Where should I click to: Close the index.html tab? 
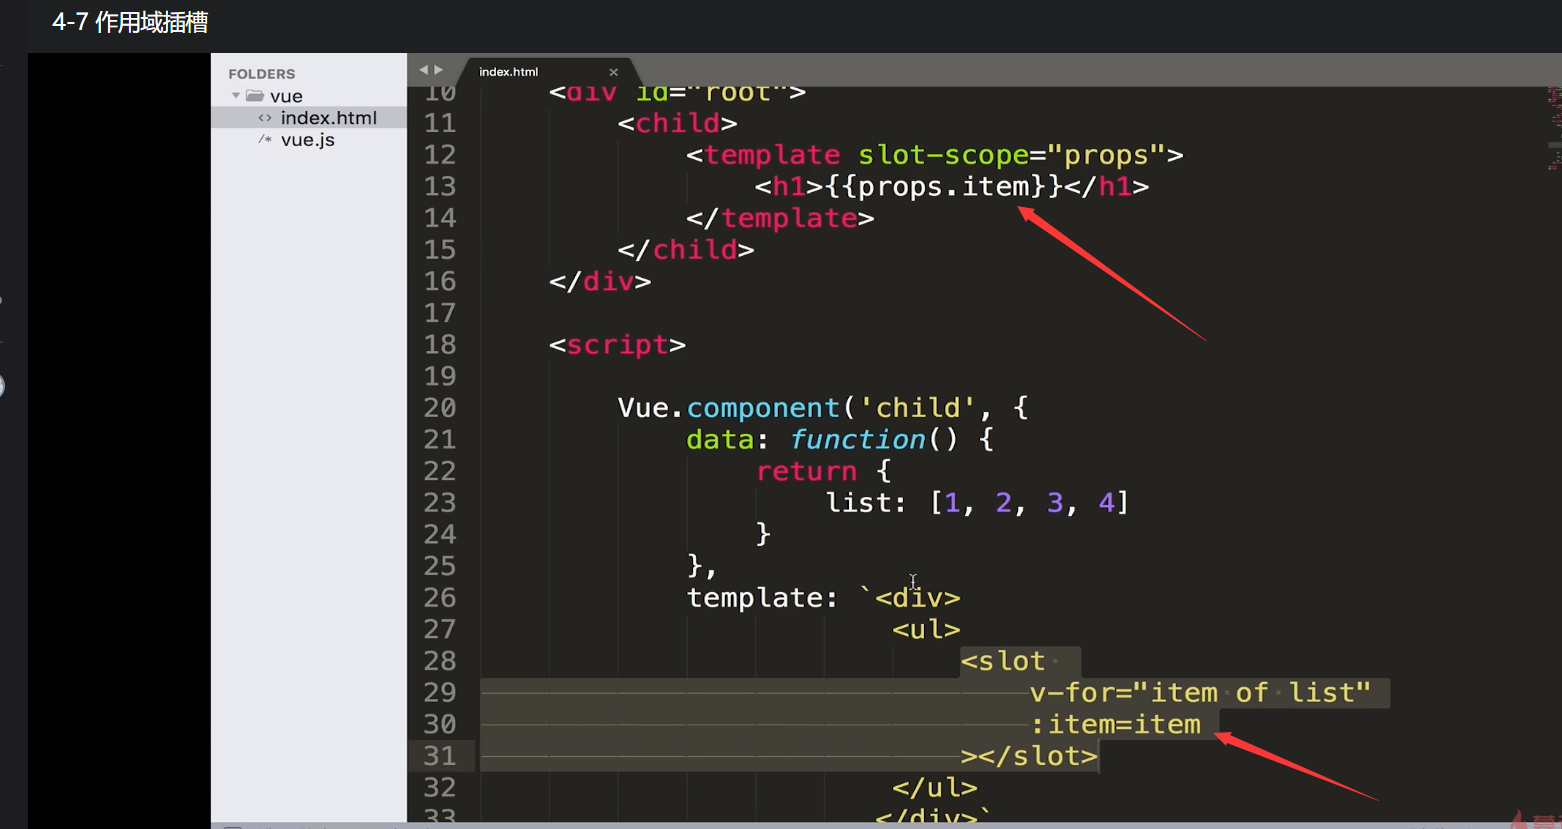coord(613,72)
